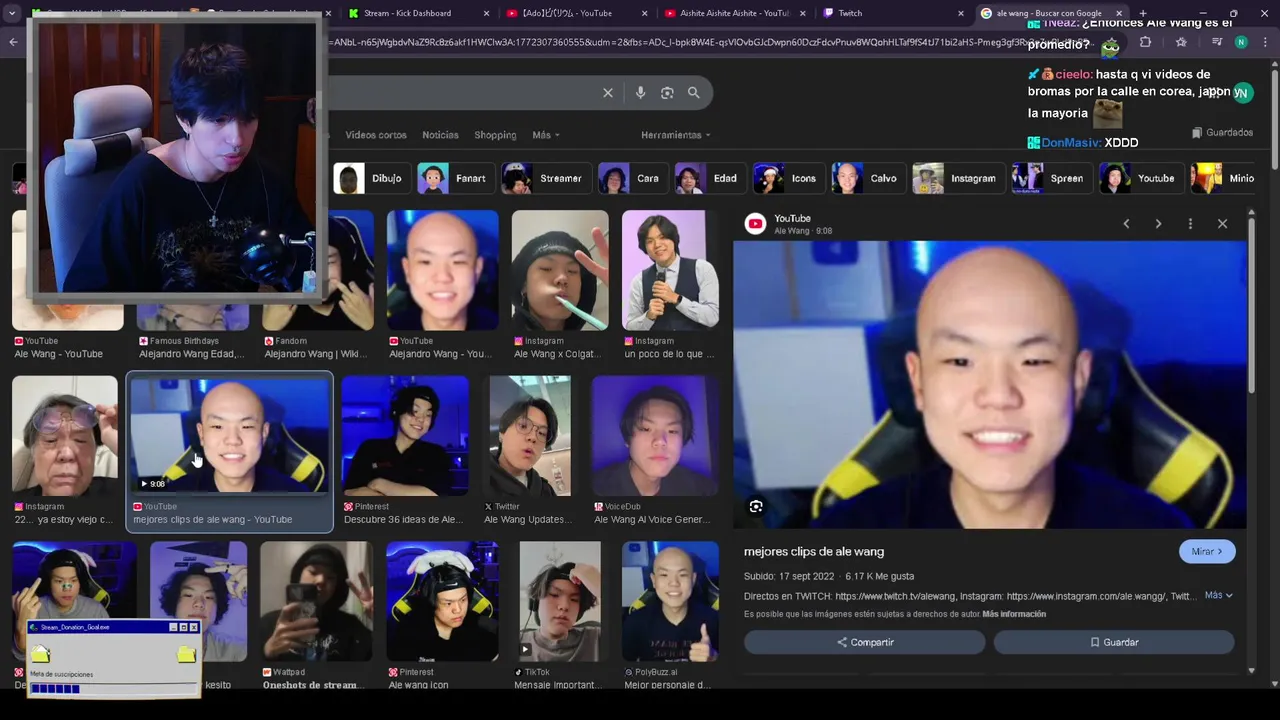This screenshot has height=720, width=1280.
Task: Select the Spreen suggestion chip
Action: pos(1050,178)
